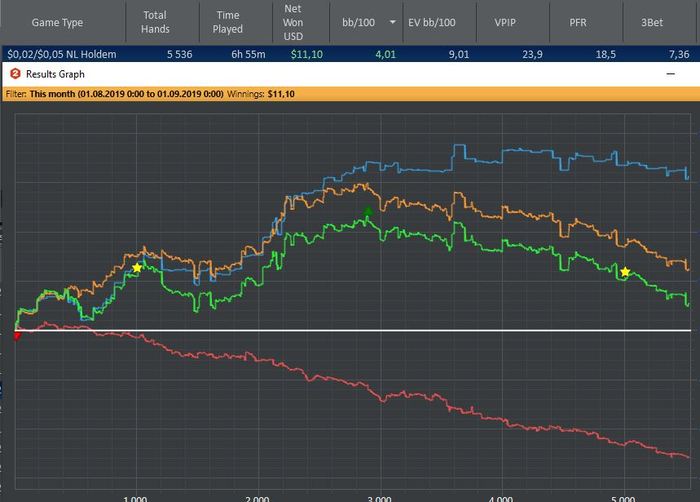
Task: Click the red triangle marker at graph start
Action: [17, 335]
